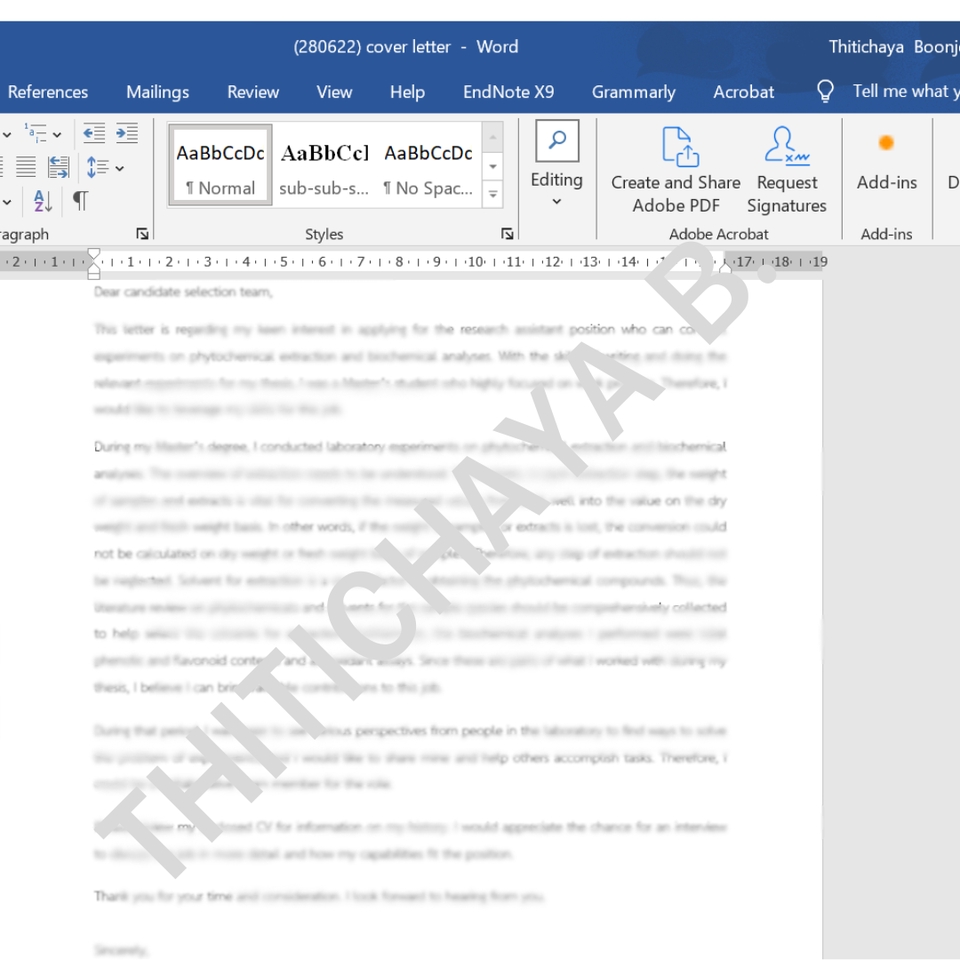Image resolution: width=960 pixels, height=960 pixels.
Task: Open the Mailings tab
Action: (157, 92)
